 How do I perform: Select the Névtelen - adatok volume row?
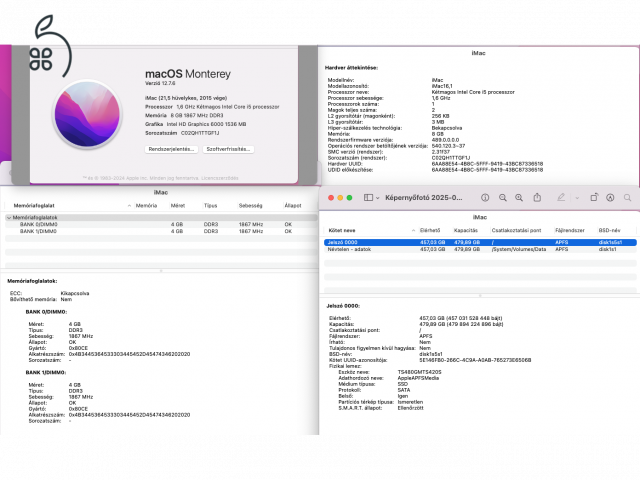pyautogui.click(x=480, y=249)
